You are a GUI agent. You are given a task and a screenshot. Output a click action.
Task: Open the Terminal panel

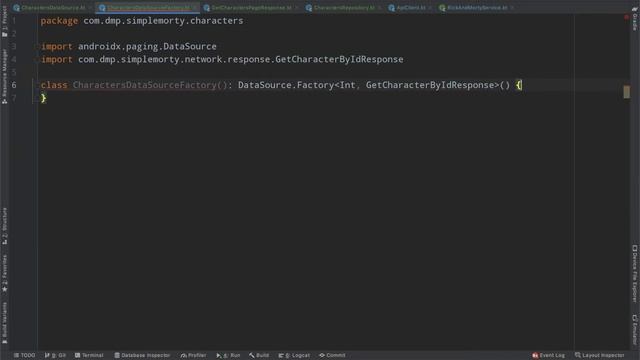coord(89,355)
